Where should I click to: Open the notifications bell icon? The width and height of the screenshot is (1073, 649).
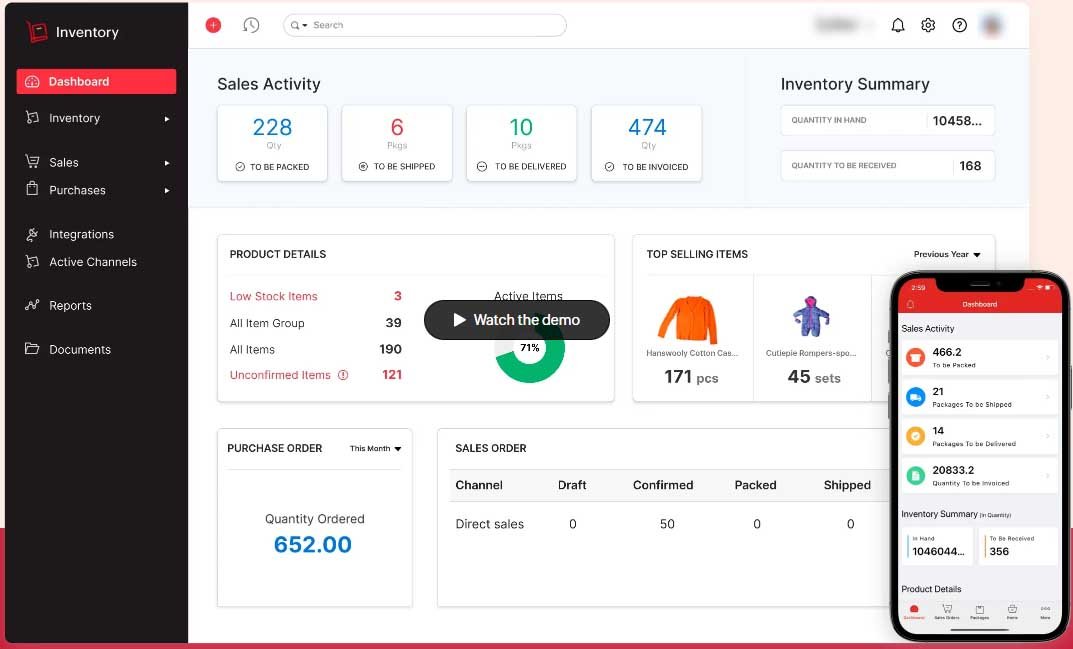pos(897,25)
